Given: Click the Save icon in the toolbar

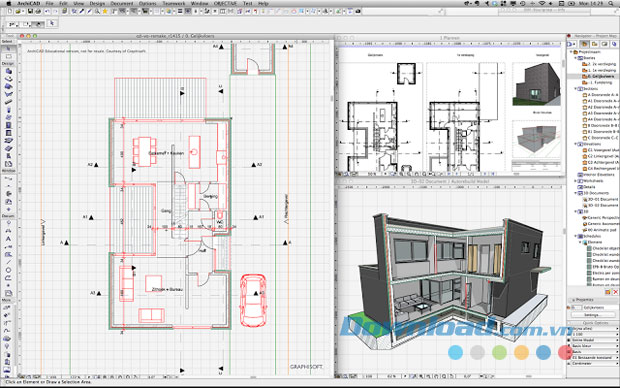Looking at the screenshot, I should (30, 12).
